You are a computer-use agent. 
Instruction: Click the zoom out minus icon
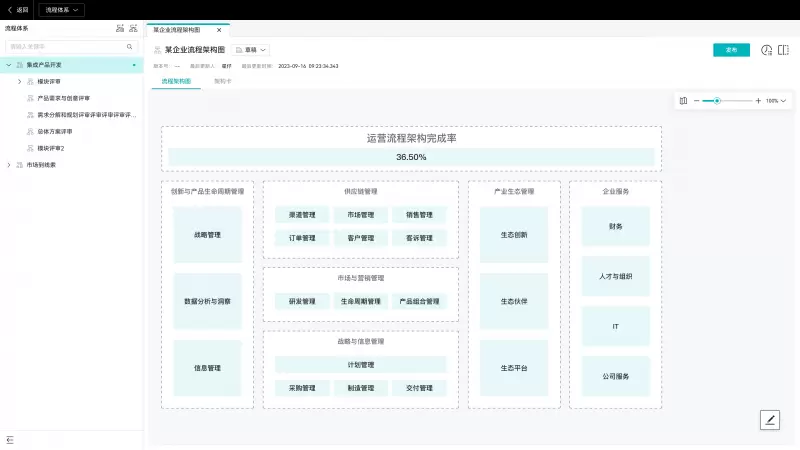click(x=696, y=101)
